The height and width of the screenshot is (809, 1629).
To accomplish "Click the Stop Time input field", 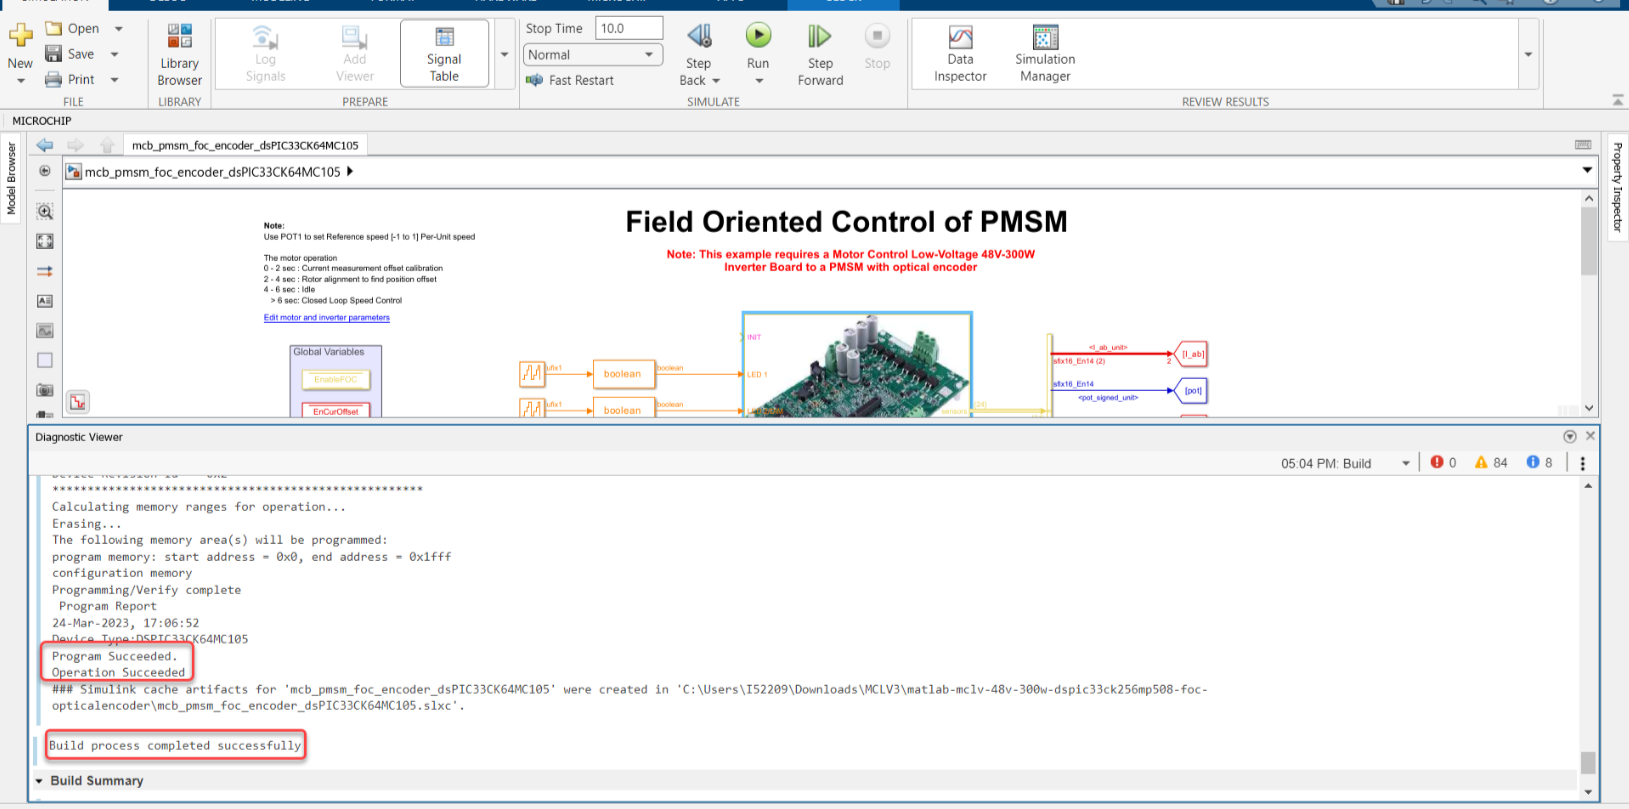I will [x=629, y=28].
